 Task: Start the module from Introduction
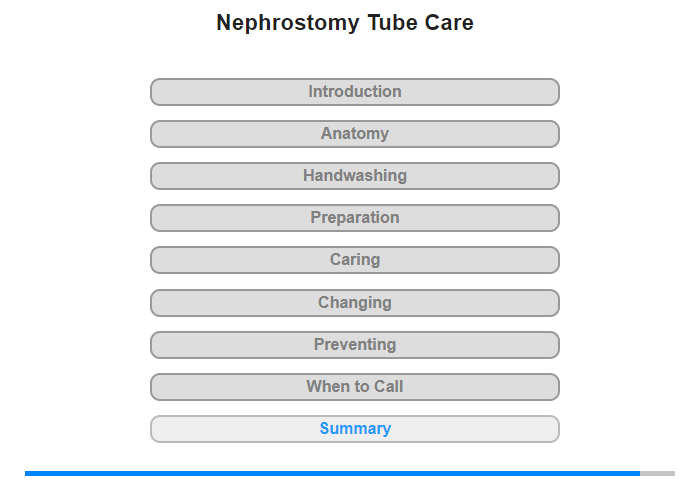coord(354,92)
